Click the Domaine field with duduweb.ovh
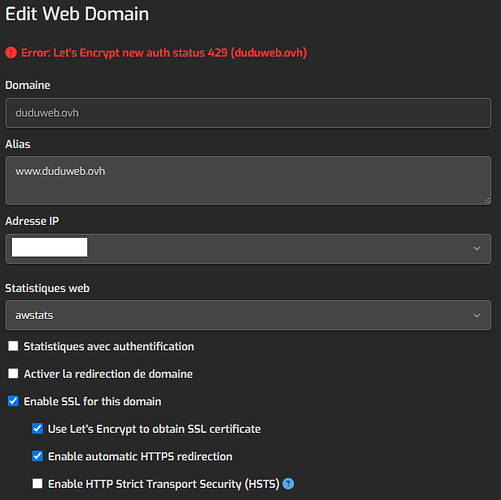 248,113
